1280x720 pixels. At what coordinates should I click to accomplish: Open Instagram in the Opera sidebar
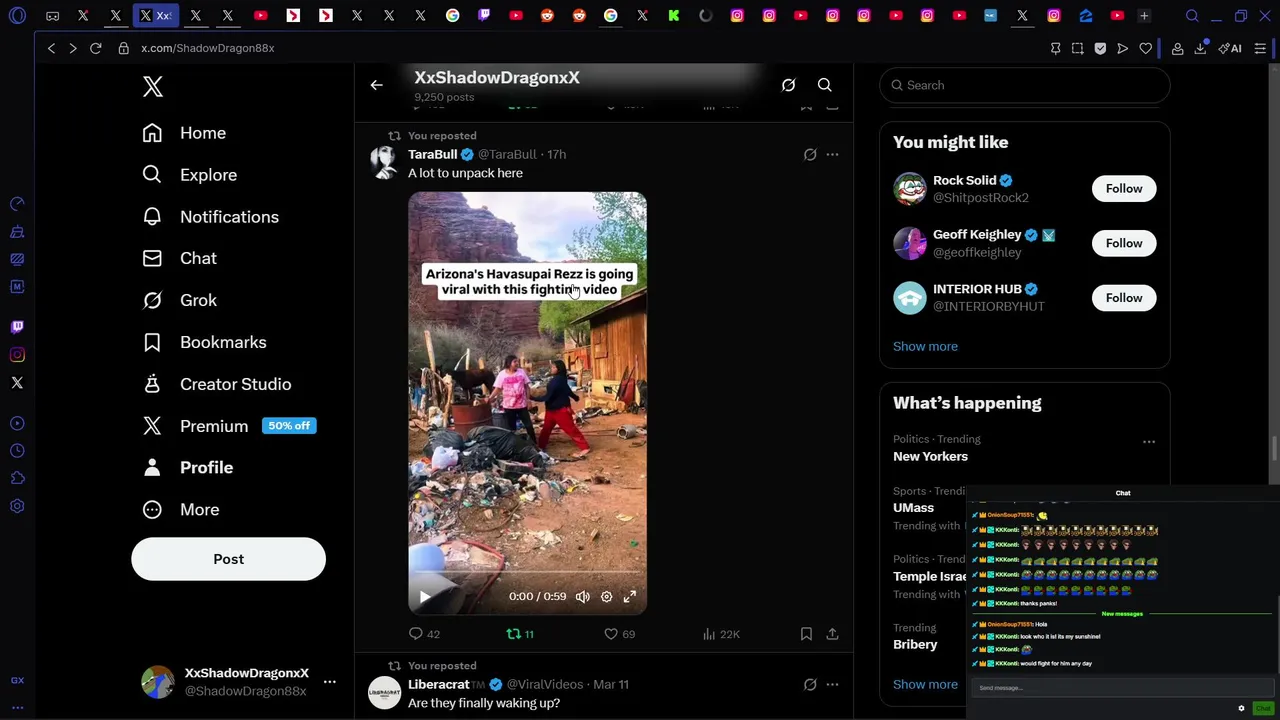[x=17, y=355]
